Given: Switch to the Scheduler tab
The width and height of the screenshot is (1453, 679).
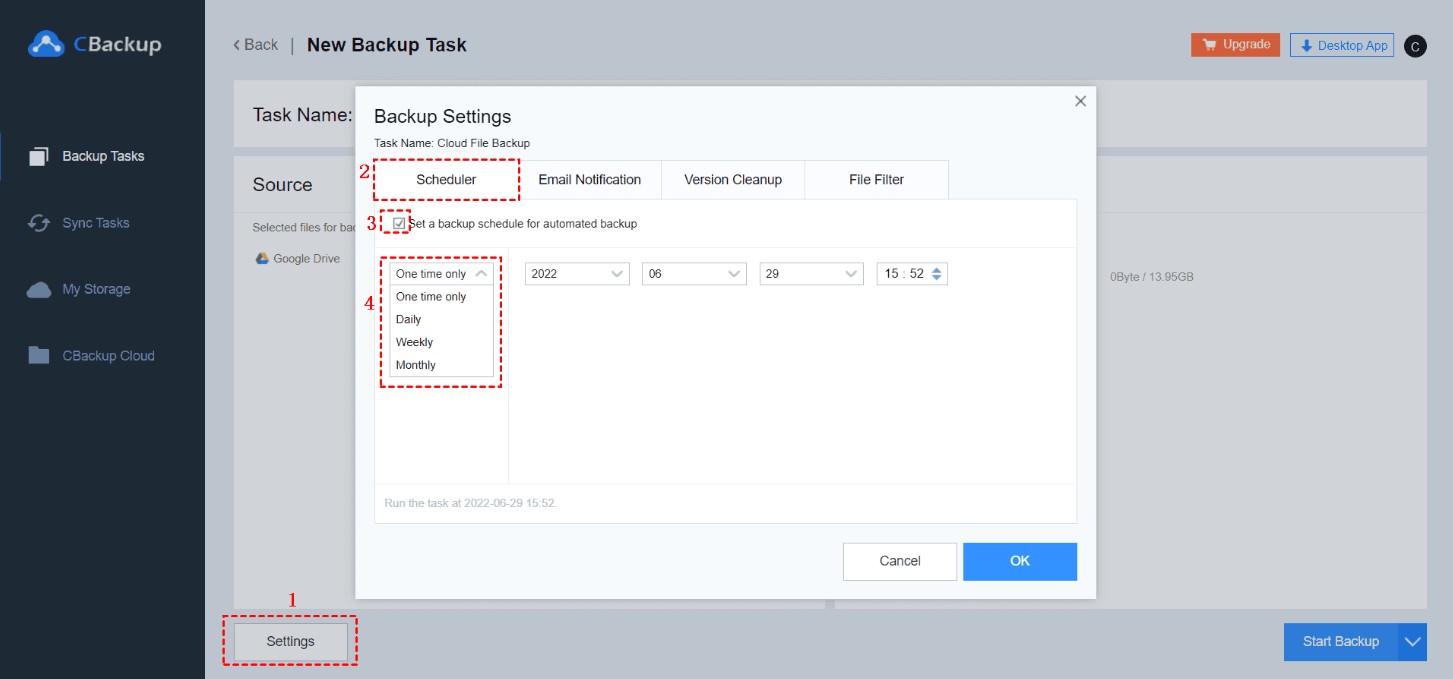Looking at the screenshot, I should click(x=446, y=180).
